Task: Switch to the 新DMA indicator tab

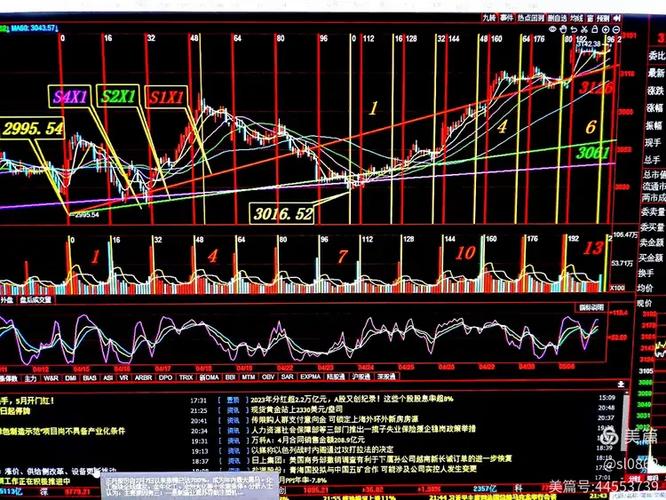Action: tap(209, 378)
